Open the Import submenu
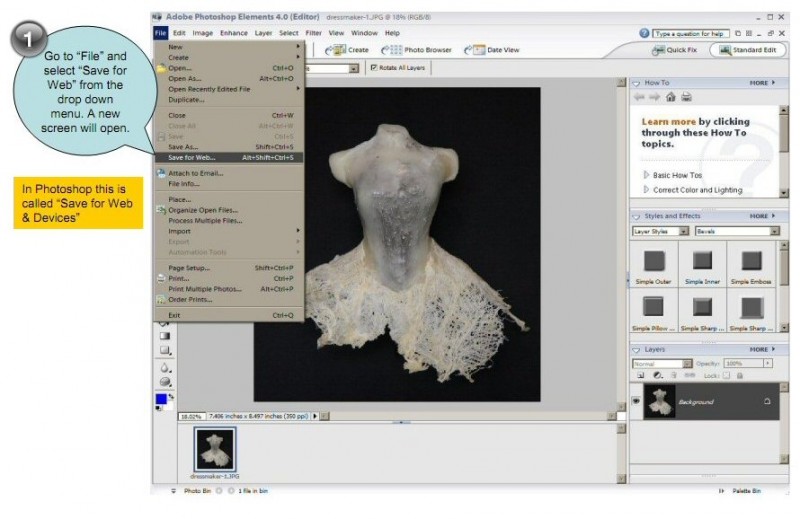The image size is (800, 519). click(x=229, y=231)
